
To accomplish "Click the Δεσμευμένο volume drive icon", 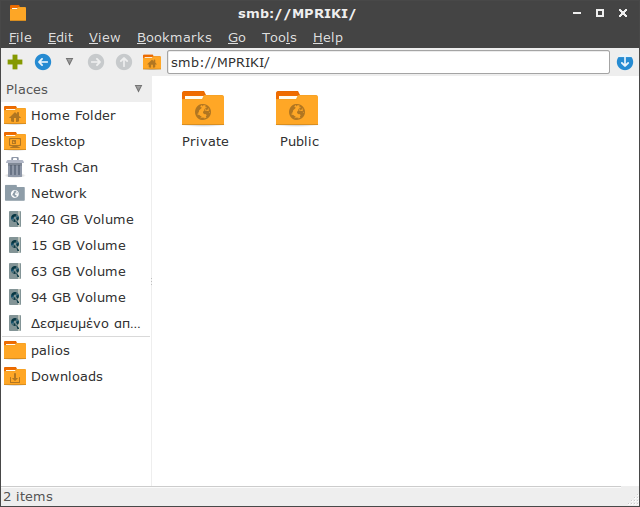I will click(15, 323).
